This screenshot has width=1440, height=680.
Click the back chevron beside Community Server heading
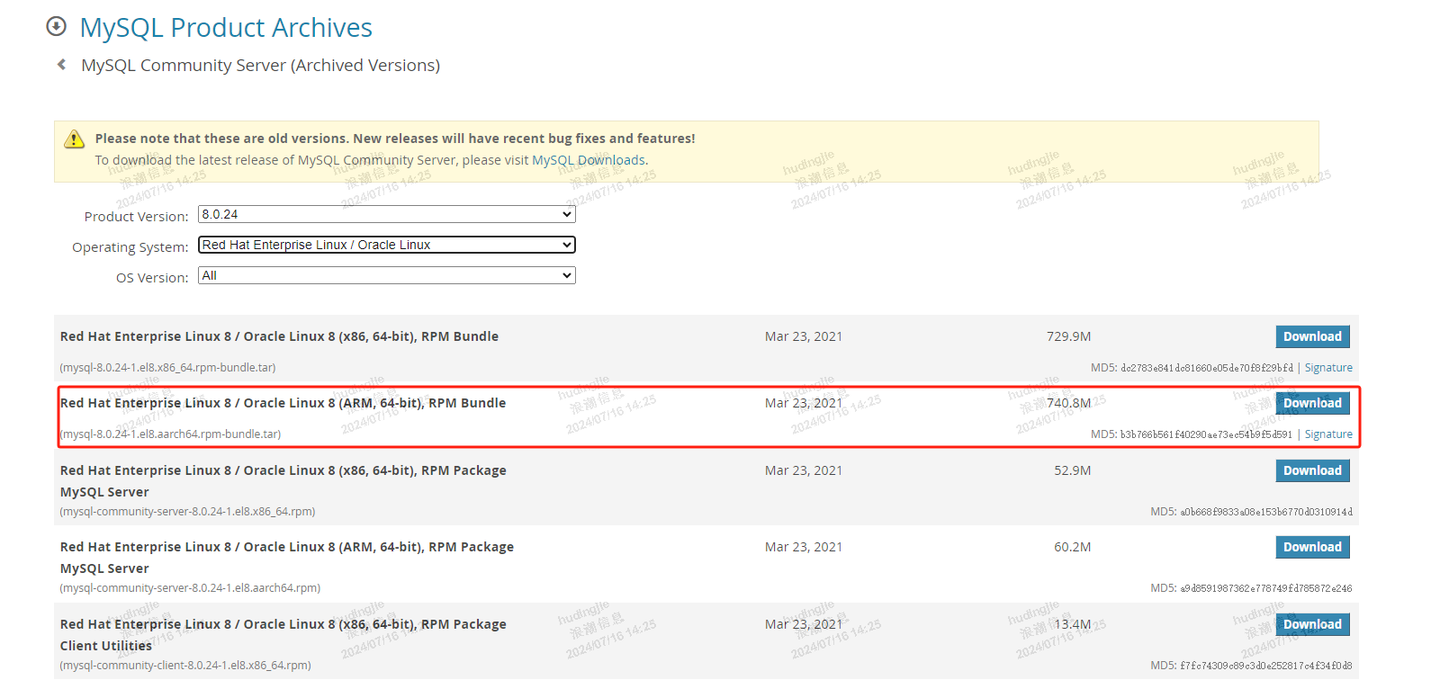(x=60, y=64)
